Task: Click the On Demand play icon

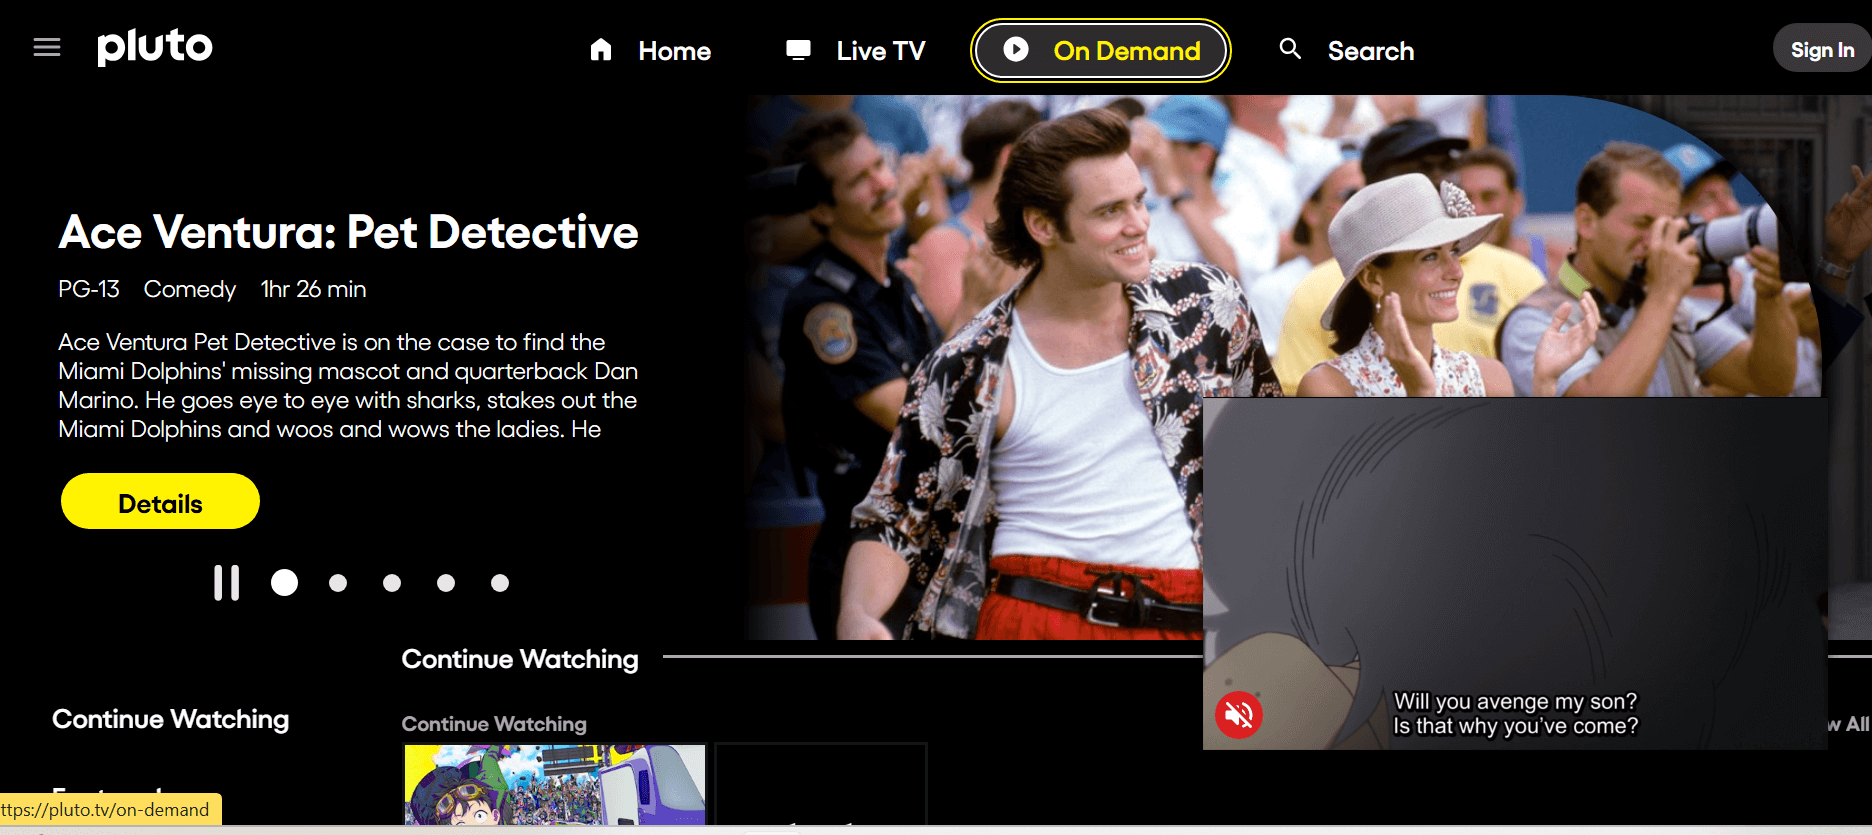Action: click(1016, 49)
